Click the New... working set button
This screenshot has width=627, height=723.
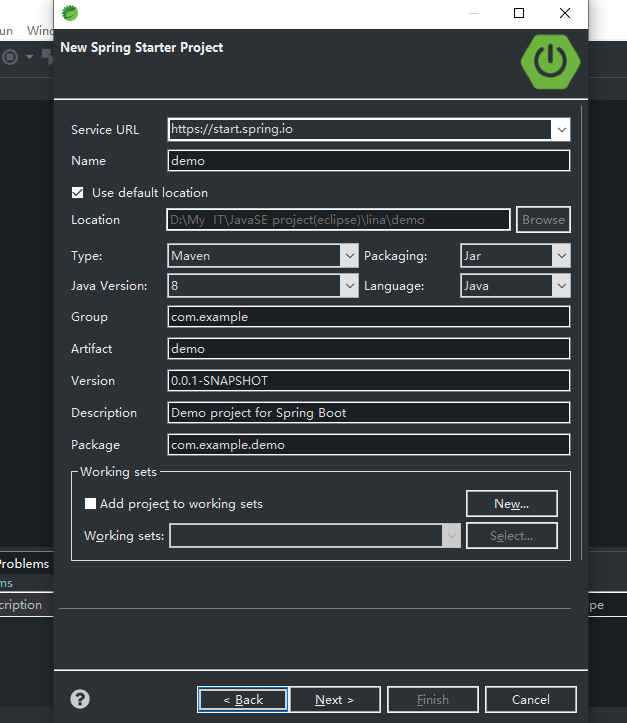[512, 504]
